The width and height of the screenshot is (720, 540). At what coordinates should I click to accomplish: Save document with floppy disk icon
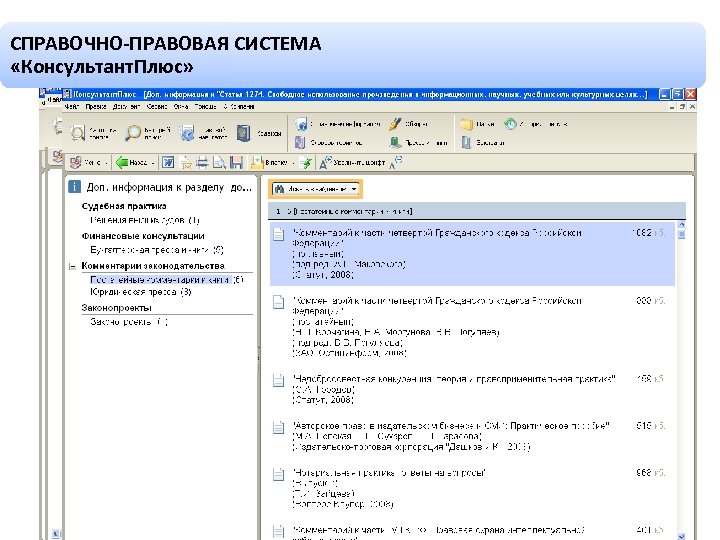(x=236, y=163)
